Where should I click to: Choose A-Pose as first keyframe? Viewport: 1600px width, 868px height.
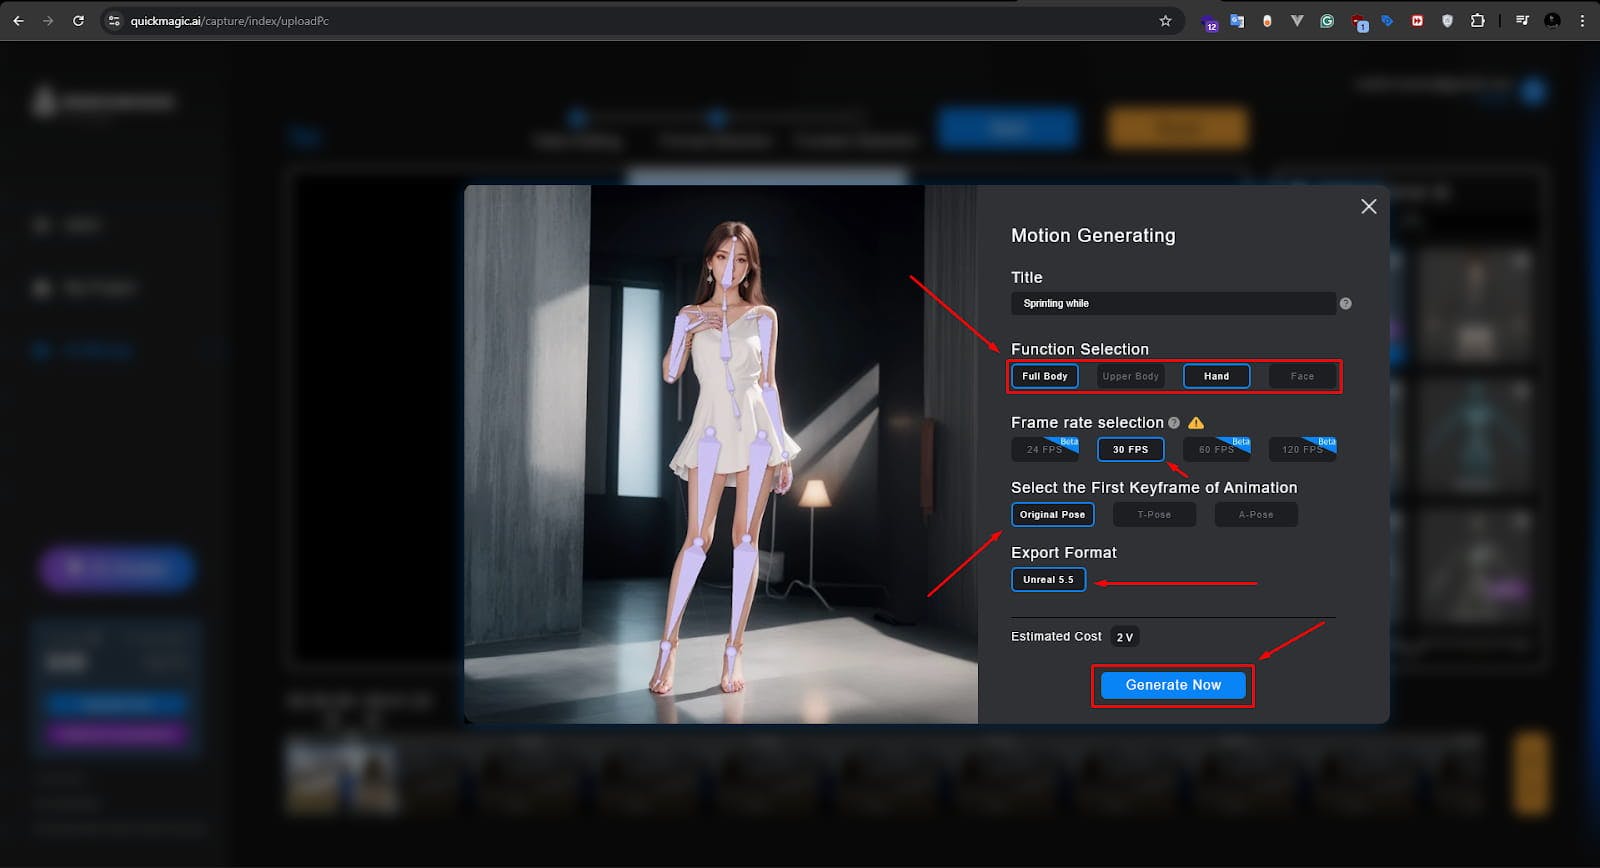click(x=1256, y=514)
